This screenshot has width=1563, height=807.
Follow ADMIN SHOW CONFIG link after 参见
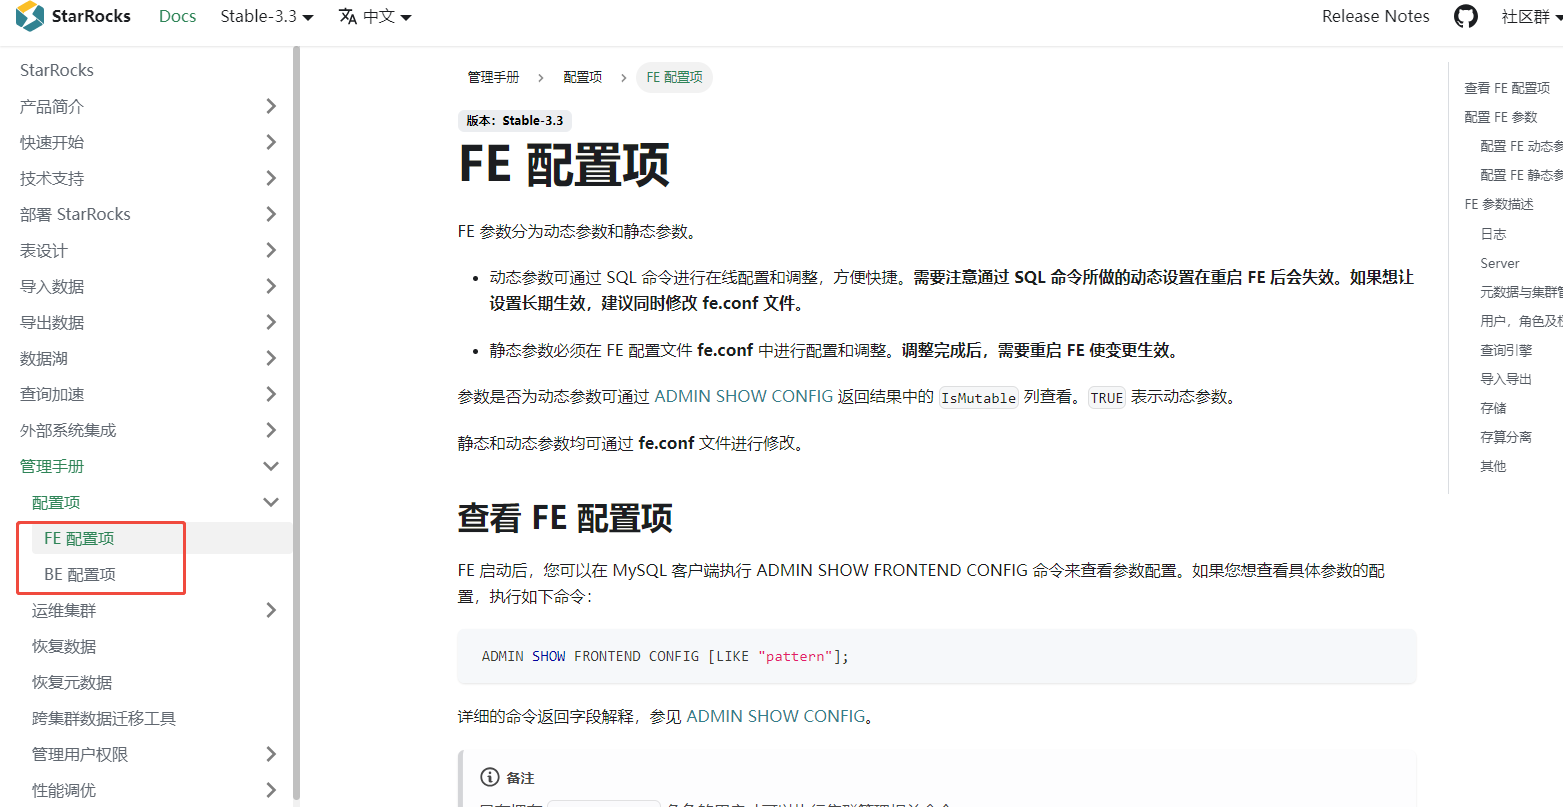[x=776, y=716]
